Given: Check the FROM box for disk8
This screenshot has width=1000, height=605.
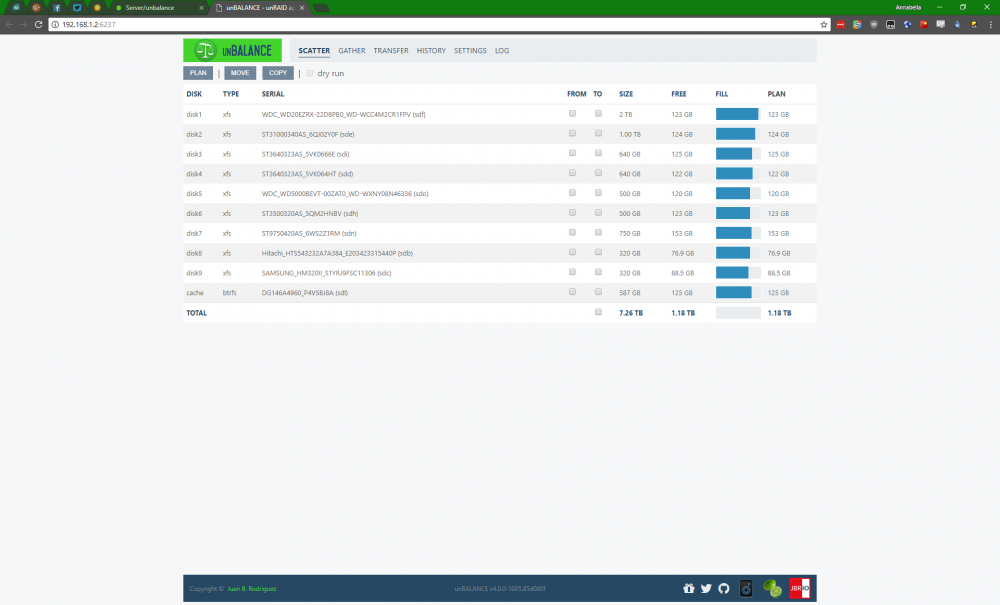Looking at the screenshot, I should tap(572, 252).
